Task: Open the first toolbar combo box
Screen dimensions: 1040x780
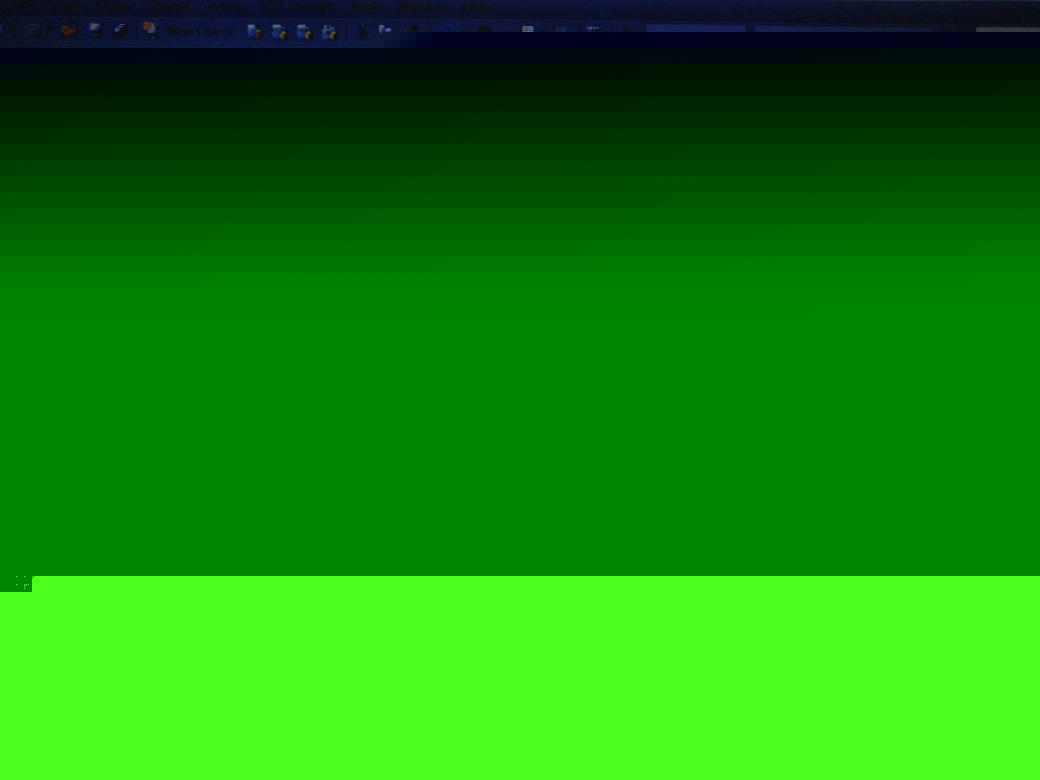Action: tap(695, 31)
